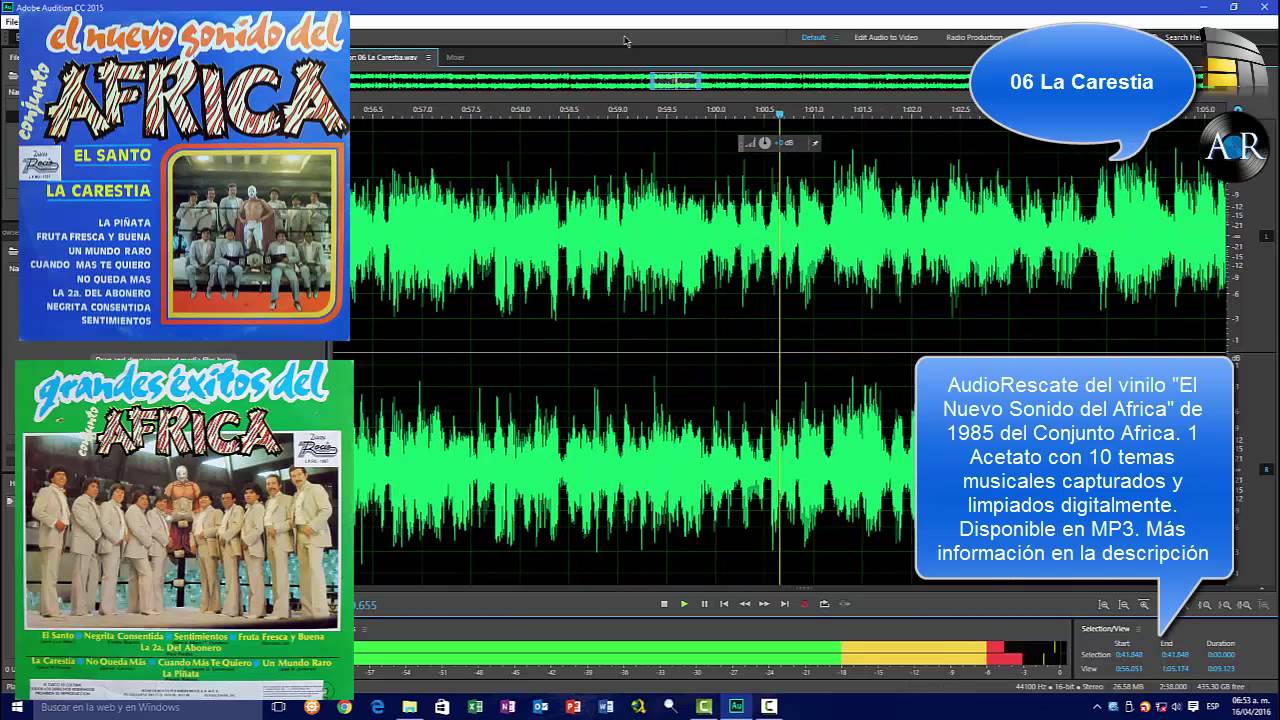Click the zoom to selection icon
The image size is (1280, 720).
click(1245, 605)
